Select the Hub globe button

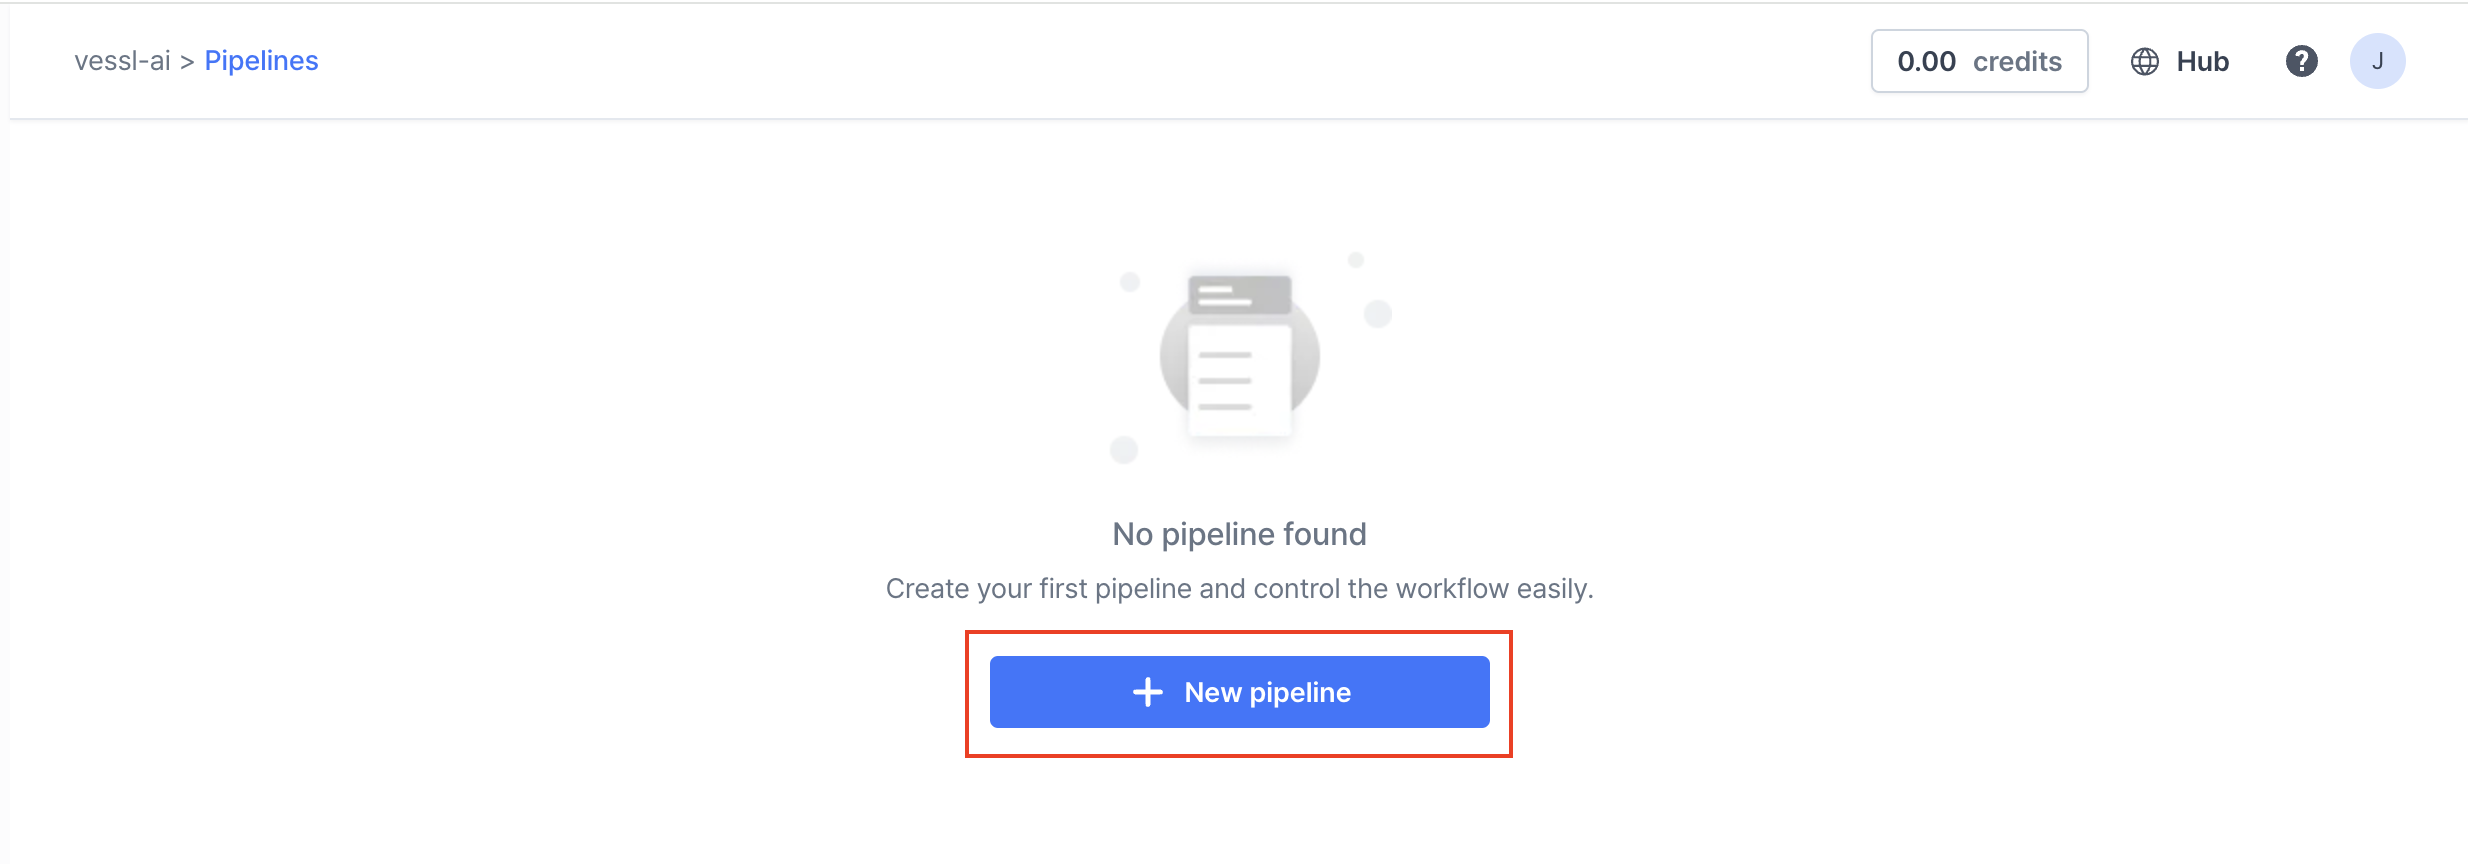click(2178, 60)
